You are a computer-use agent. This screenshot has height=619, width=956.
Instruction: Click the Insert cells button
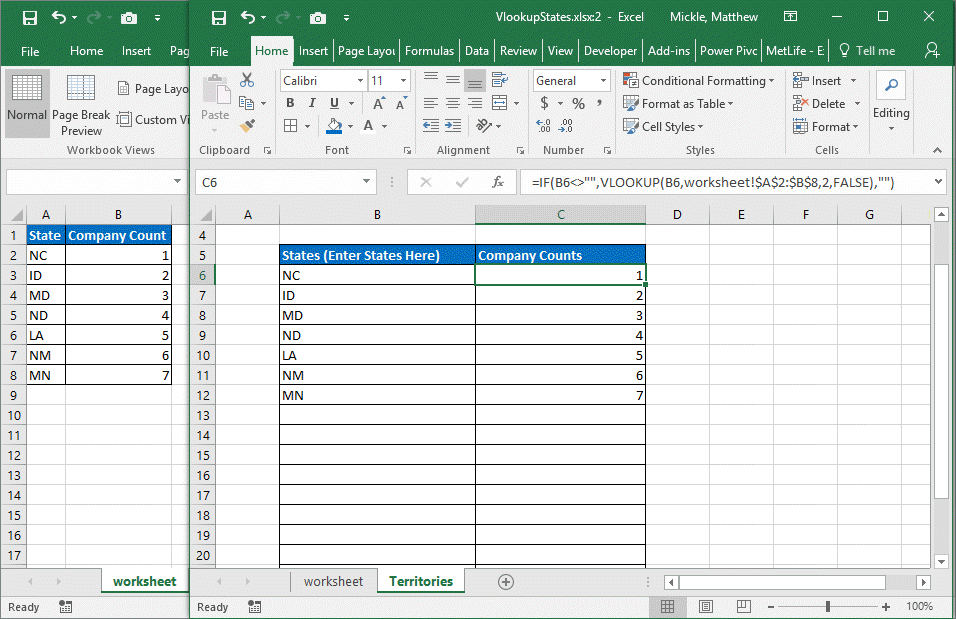[x=826, y=81]
